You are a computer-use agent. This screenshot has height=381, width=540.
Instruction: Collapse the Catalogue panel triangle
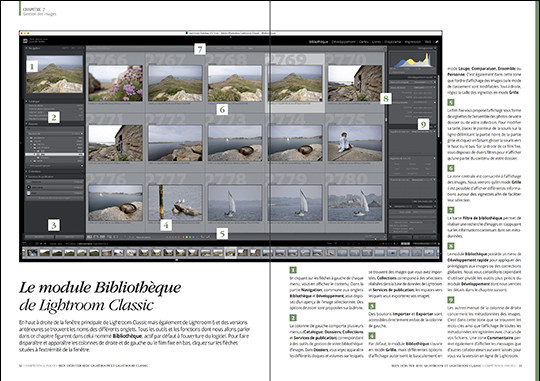27,102
